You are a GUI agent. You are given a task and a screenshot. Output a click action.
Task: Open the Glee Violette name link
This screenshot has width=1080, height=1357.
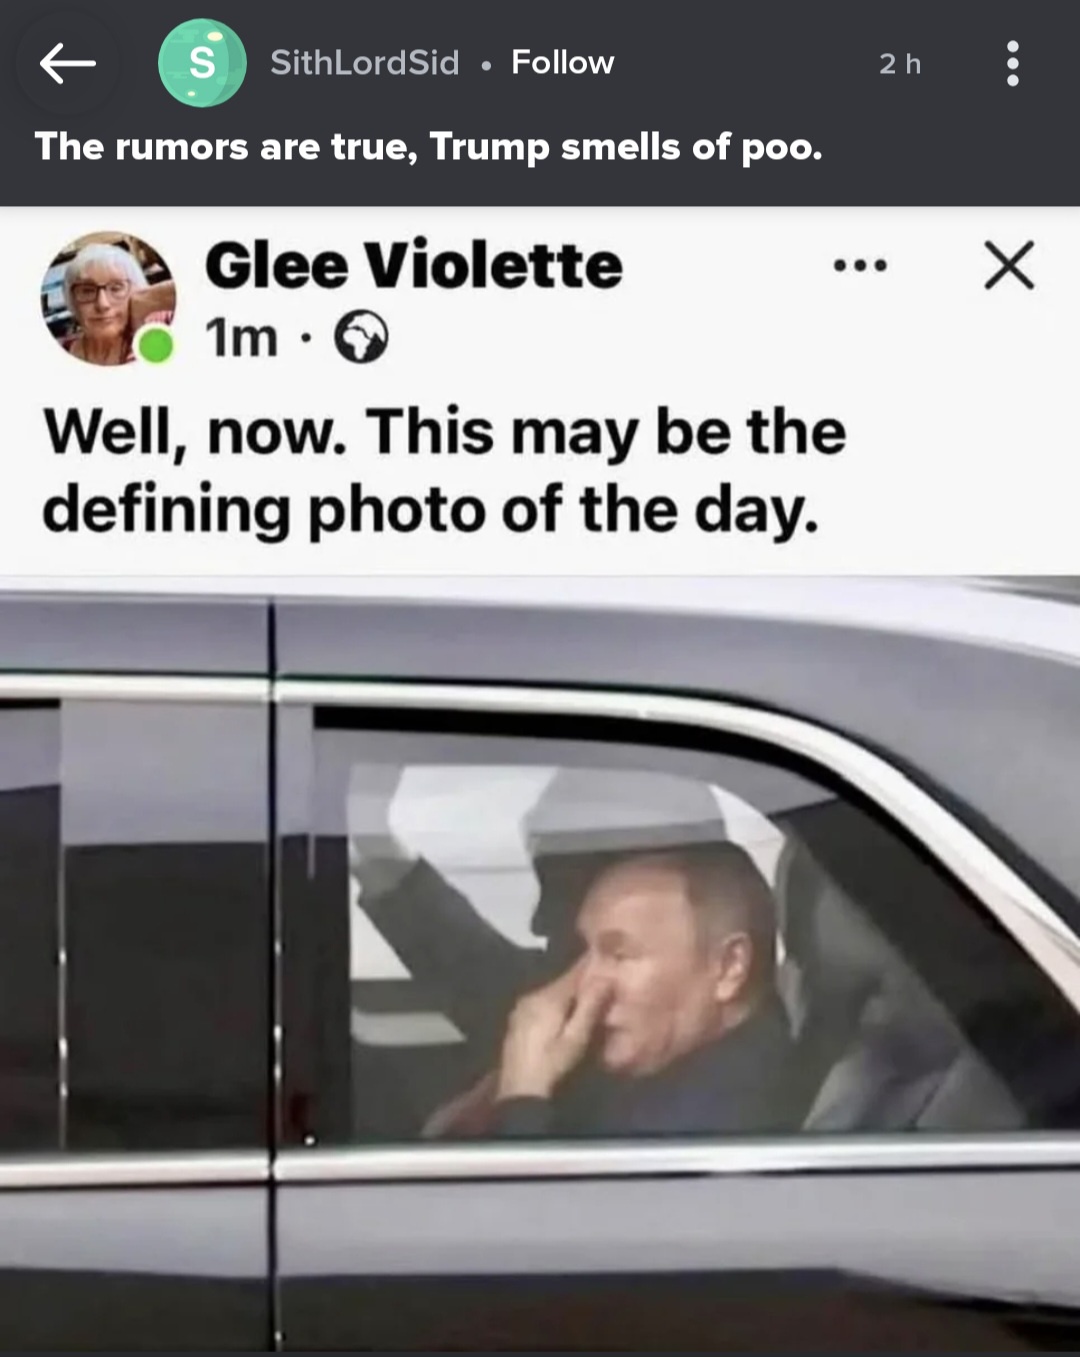(x=414, y=265)
